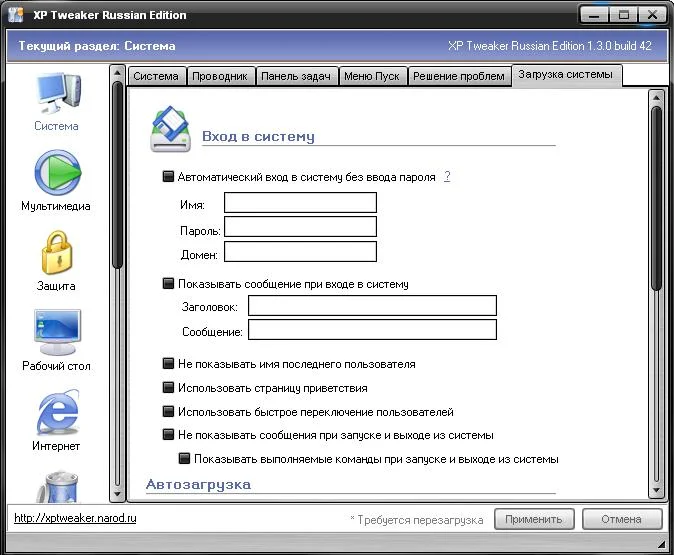
Task: Open the Решение проблем tab
Action: click(459, 76)
